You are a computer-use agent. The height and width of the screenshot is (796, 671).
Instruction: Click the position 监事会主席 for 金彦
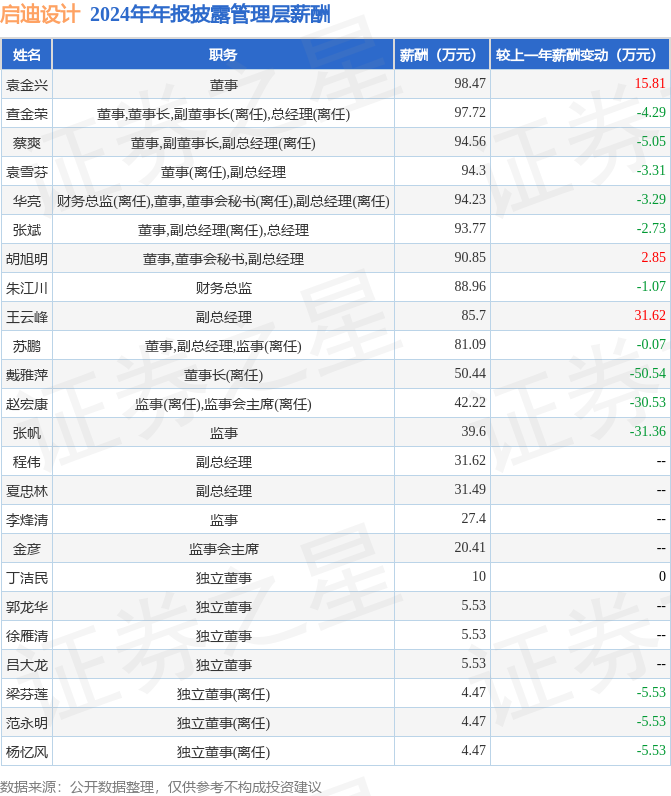(x=223, y=548)
